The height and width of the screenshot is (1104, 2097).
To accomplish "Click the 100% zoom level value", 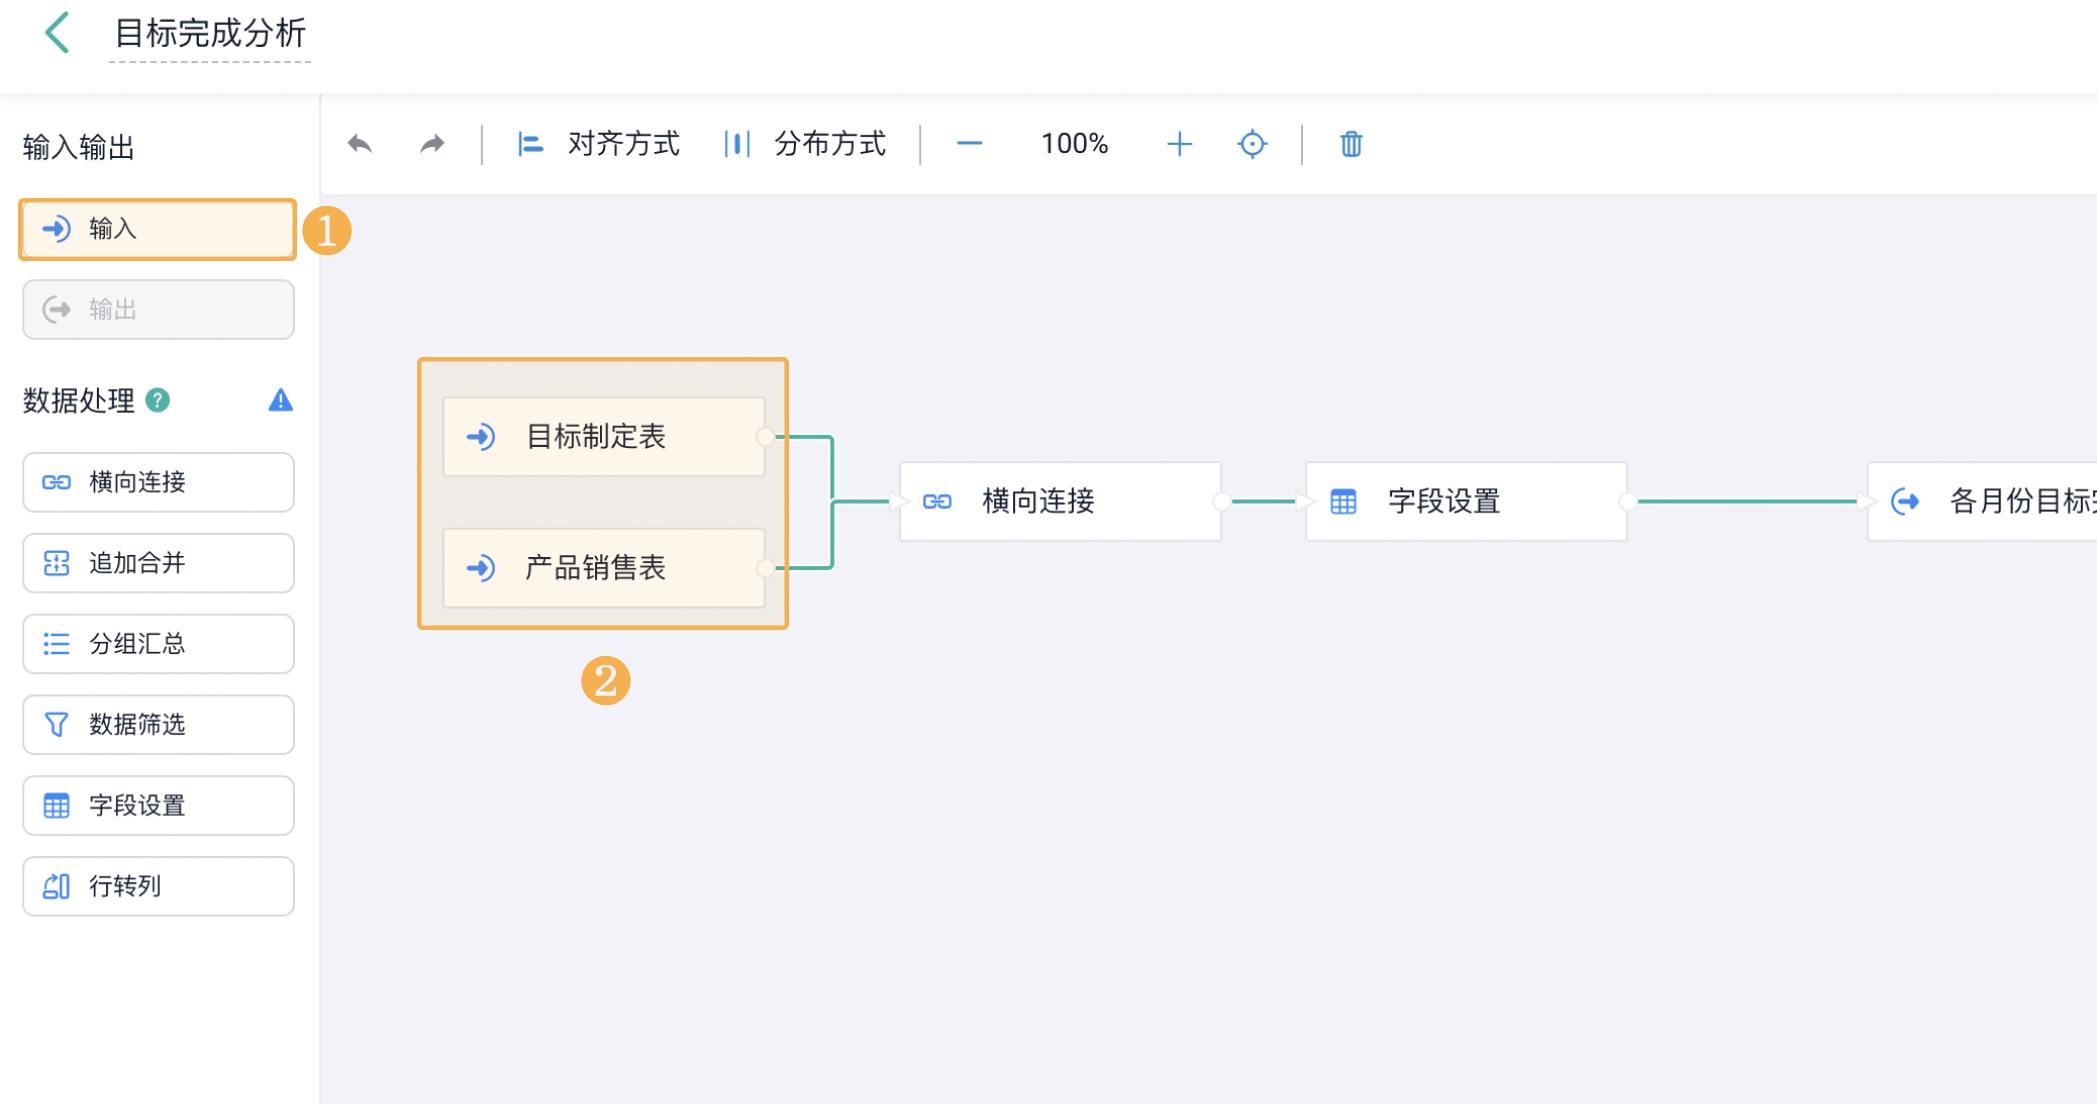I will (1073, 143).
